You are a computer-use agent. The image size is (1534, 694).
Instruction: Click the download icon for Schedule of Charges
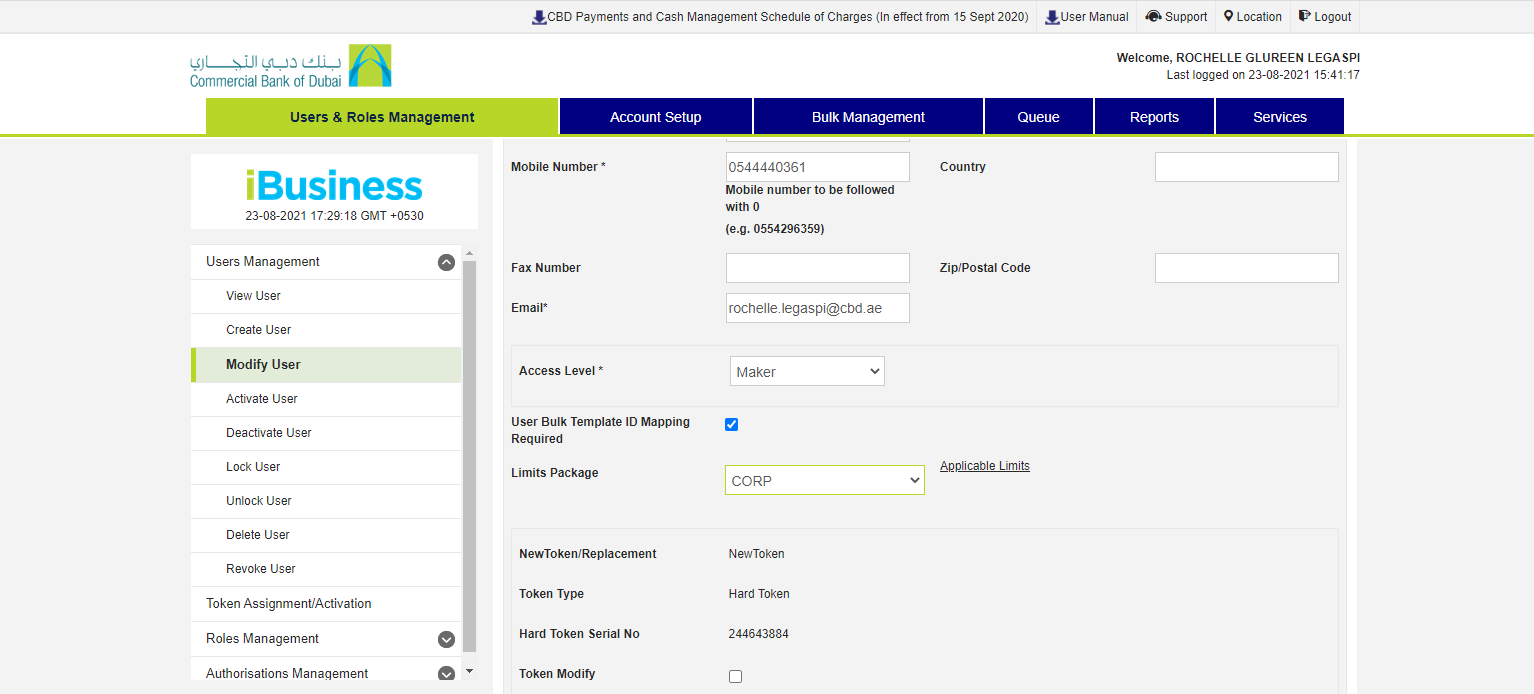[x=539, y=17]
